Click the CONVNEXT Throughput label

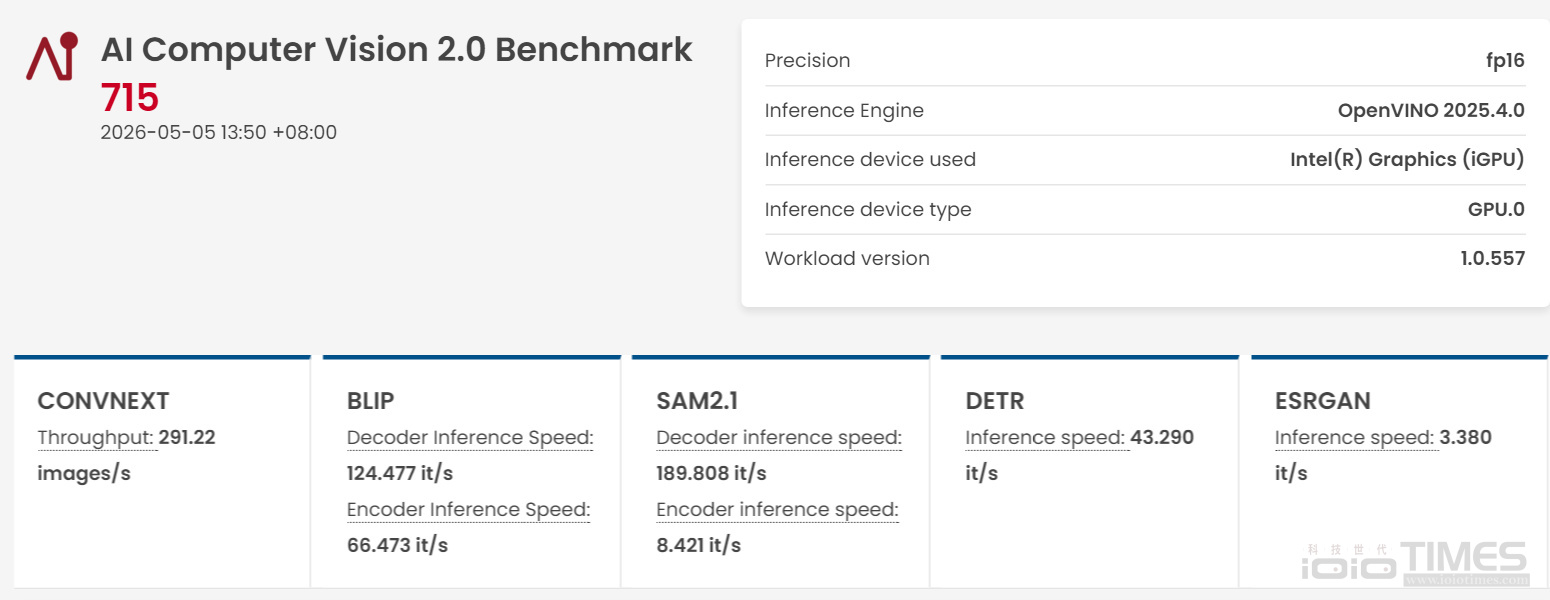tap(96, 438)
